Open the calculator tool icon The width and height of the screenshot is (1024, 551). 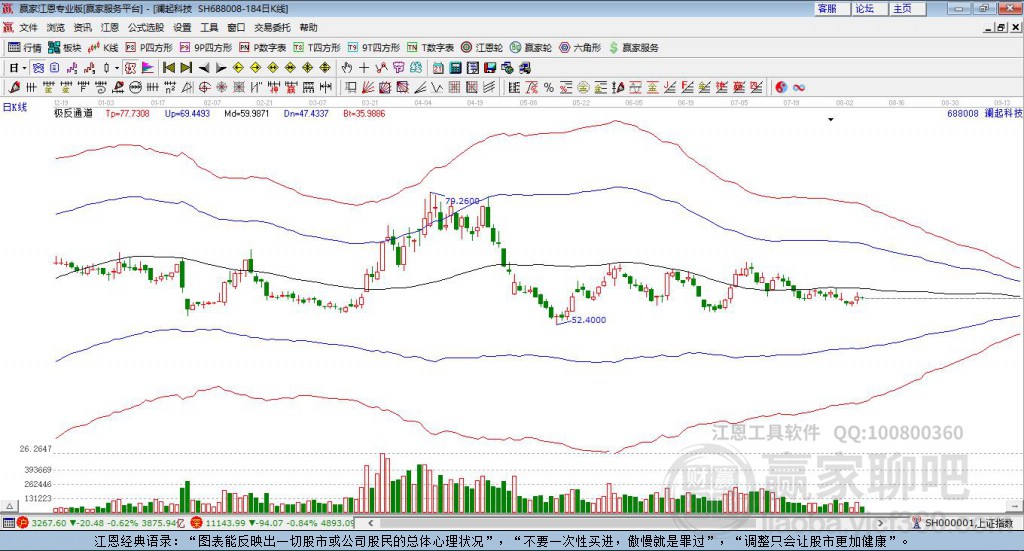455,68
